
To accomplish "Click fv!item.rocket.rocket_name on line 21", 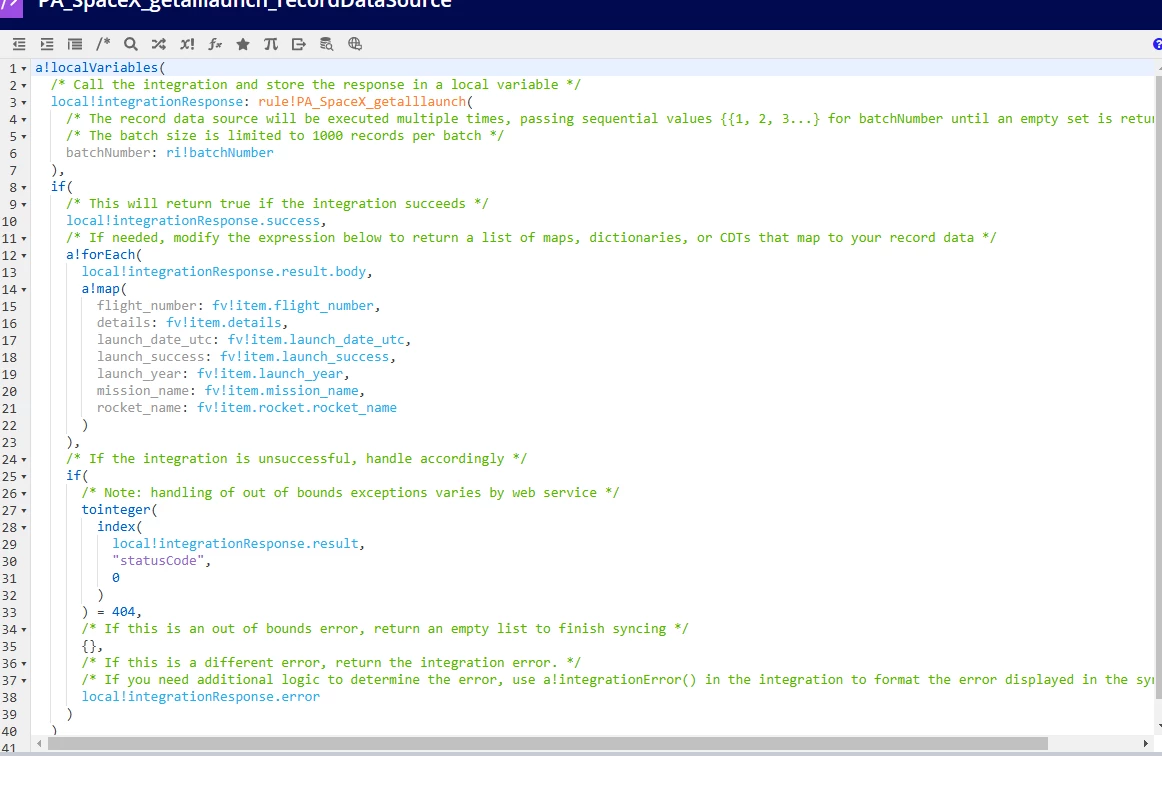I will (x=296, y=408).
